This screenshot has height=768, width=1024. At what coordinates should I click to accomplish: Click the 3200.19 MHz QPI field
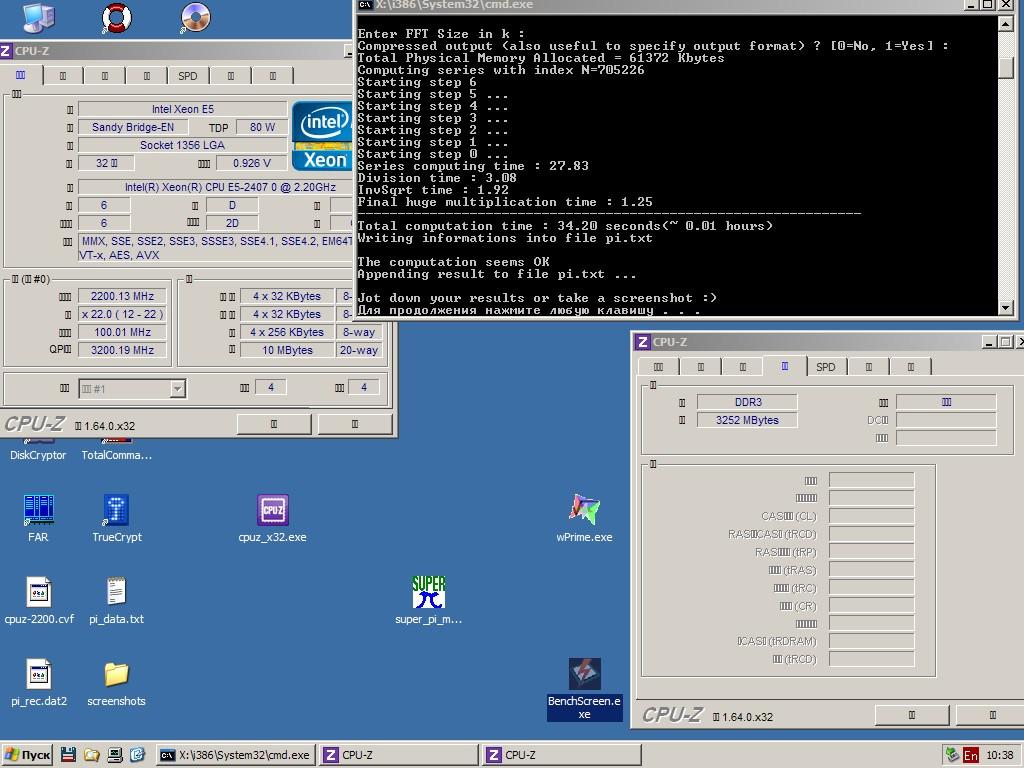click(122, 350)
